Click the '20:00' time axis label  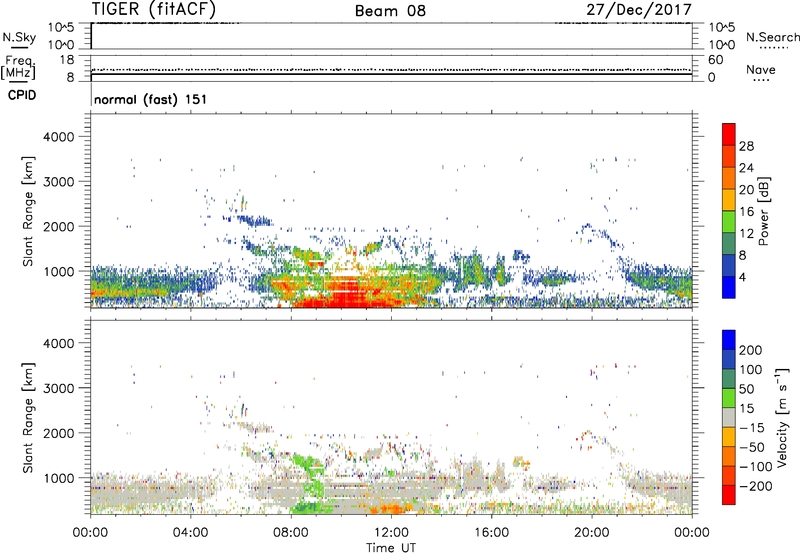(592, 533)
